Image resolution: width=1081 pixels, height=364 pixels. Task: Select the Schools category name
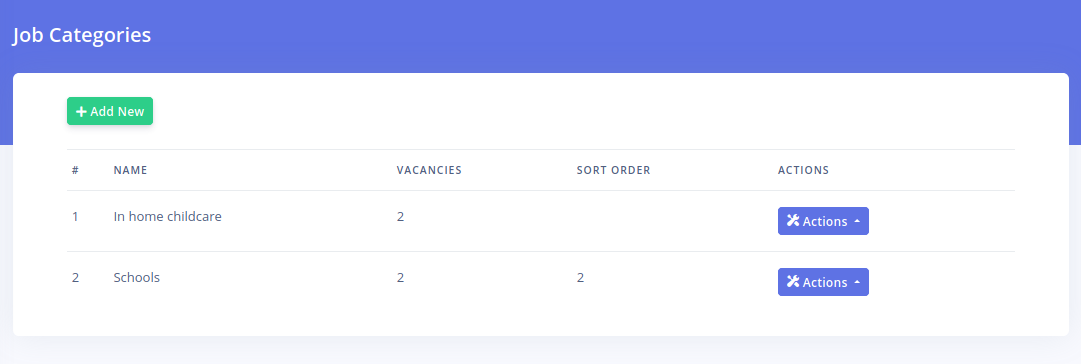[137, 278]
